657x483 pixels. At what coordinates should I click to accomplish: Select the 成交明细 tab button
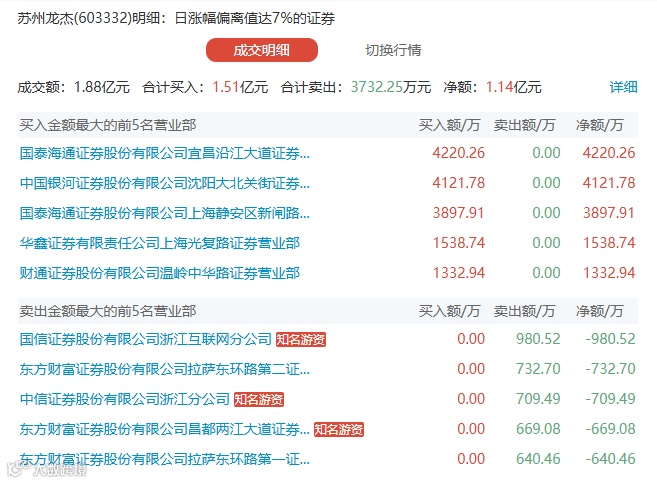262,50
